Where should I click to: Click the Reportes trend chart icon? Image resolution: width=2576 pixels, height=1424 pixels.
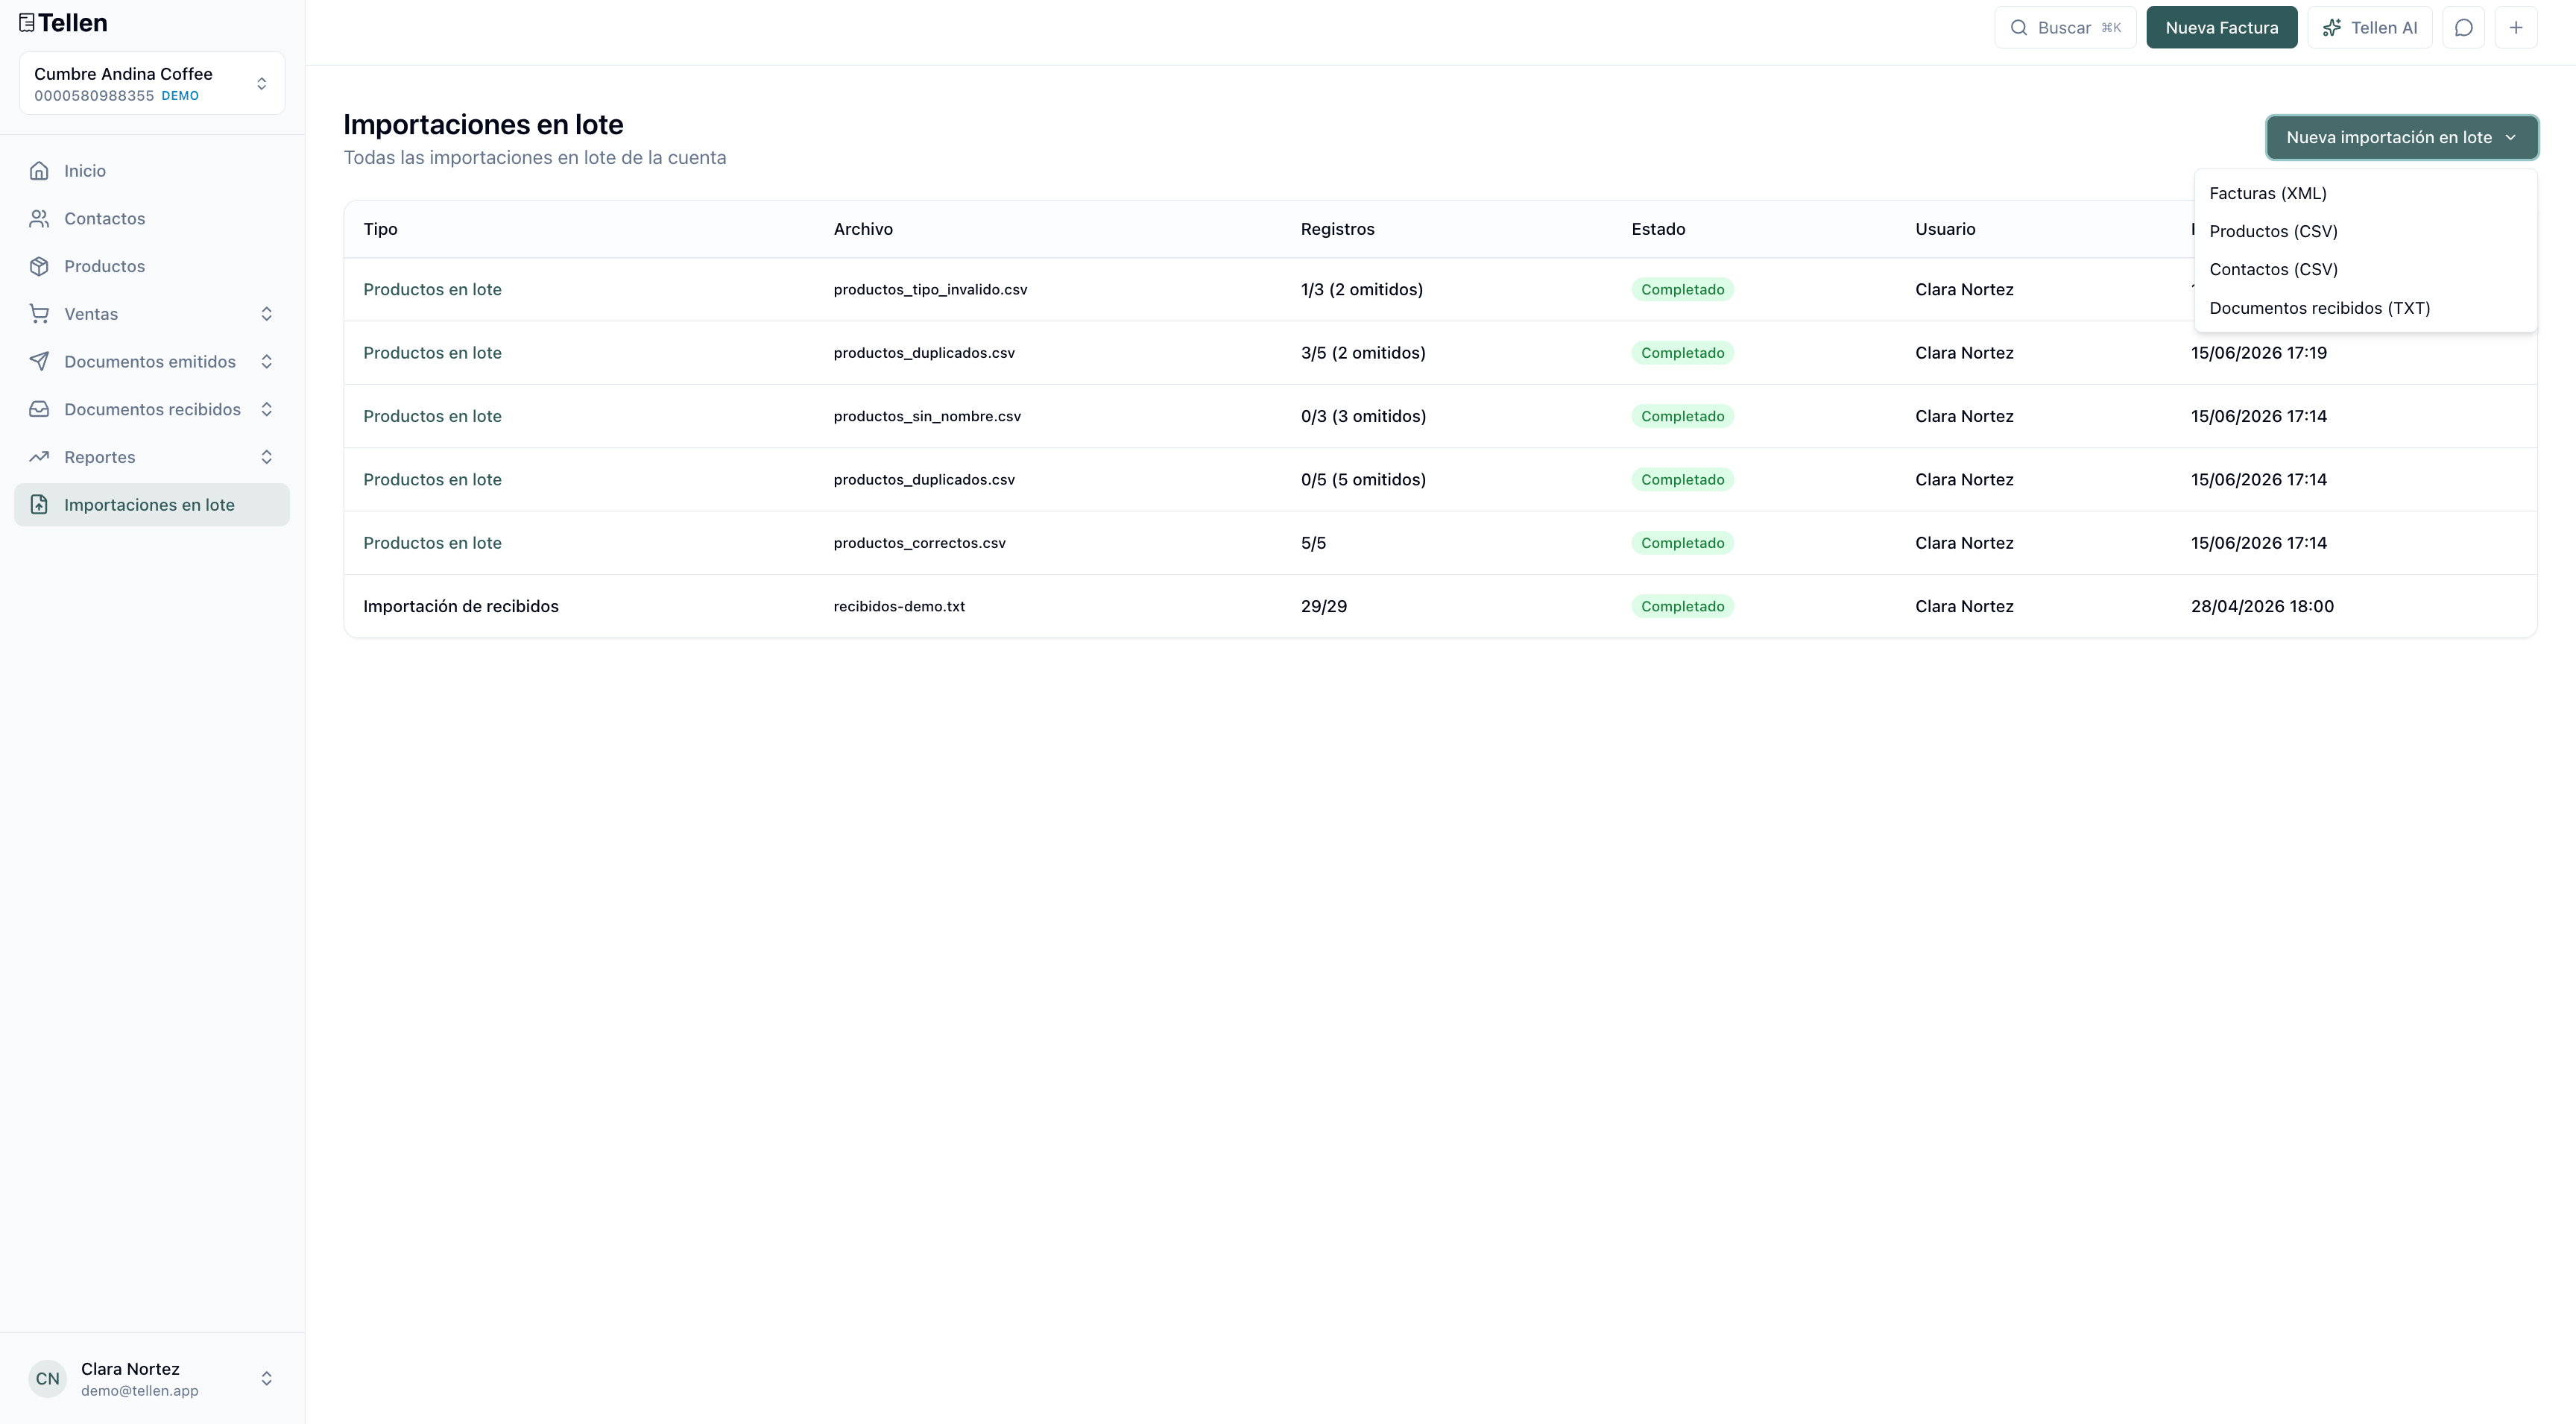(x=39, y=457)
